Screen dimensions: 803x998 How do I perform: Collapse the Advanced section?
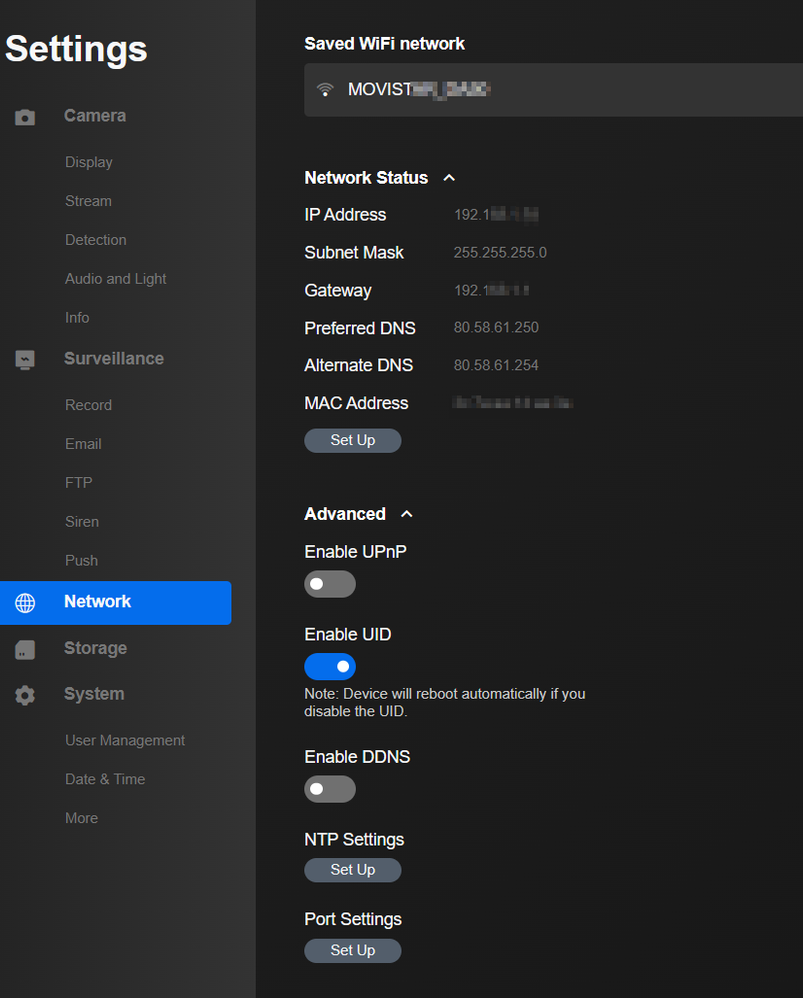pyautogui.click(x=406, y=513)
